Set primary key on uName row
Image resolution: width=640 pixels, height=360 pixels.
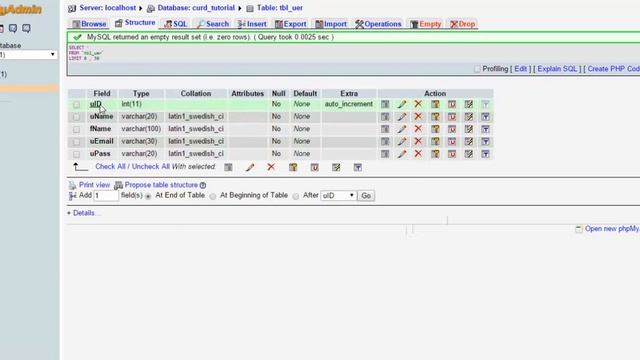435,117
